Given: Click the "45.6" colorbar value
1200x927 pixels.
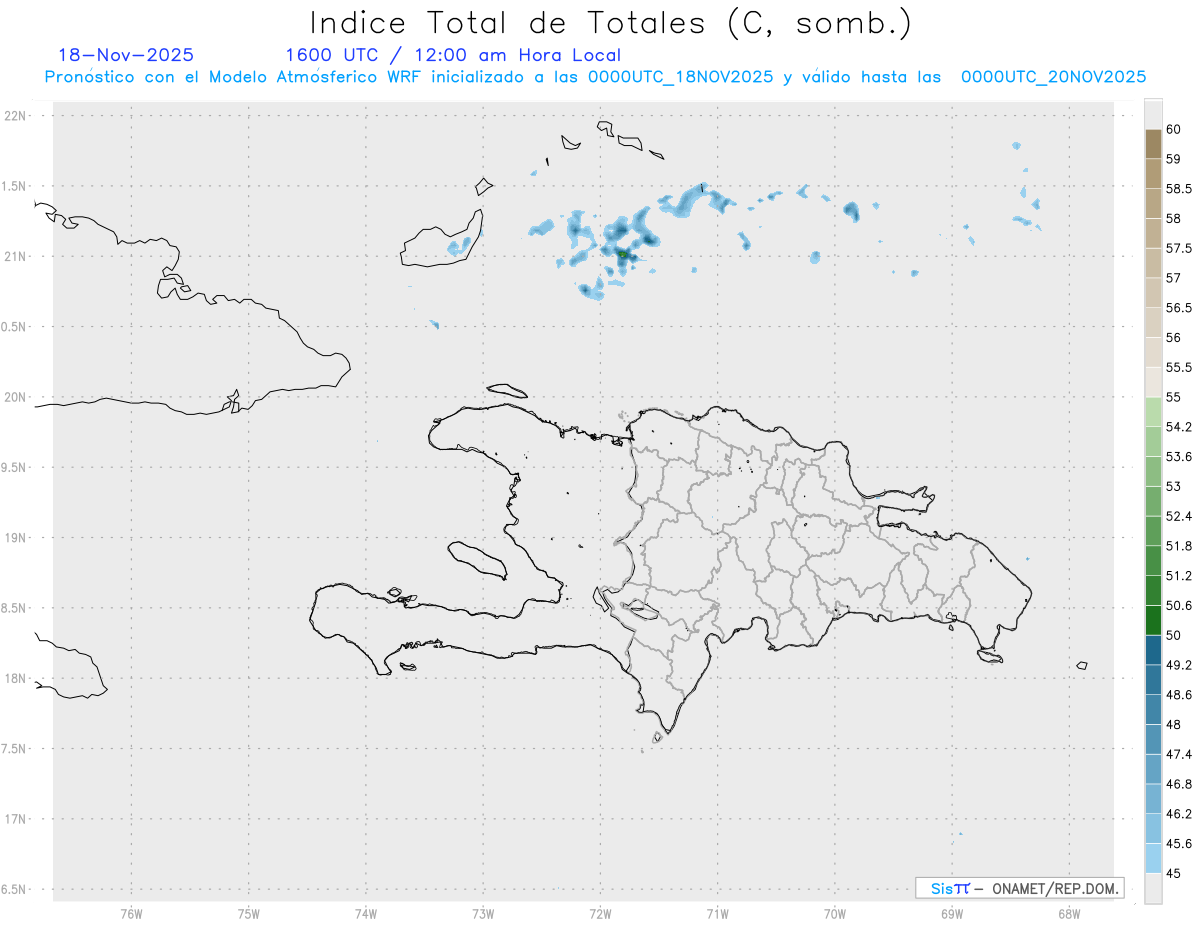Looking at the screenshot, I should click(x=1178, y=843).
